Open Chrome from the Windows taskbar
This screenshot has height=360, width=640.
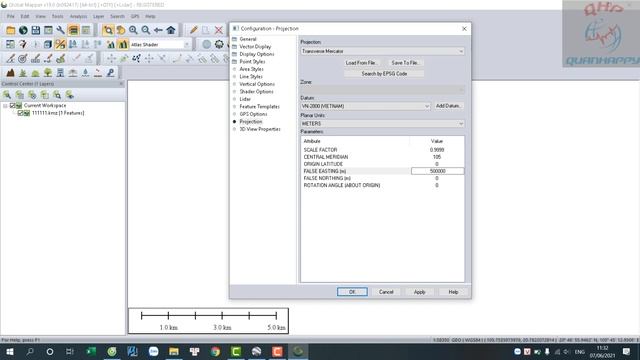pos(215,351)
